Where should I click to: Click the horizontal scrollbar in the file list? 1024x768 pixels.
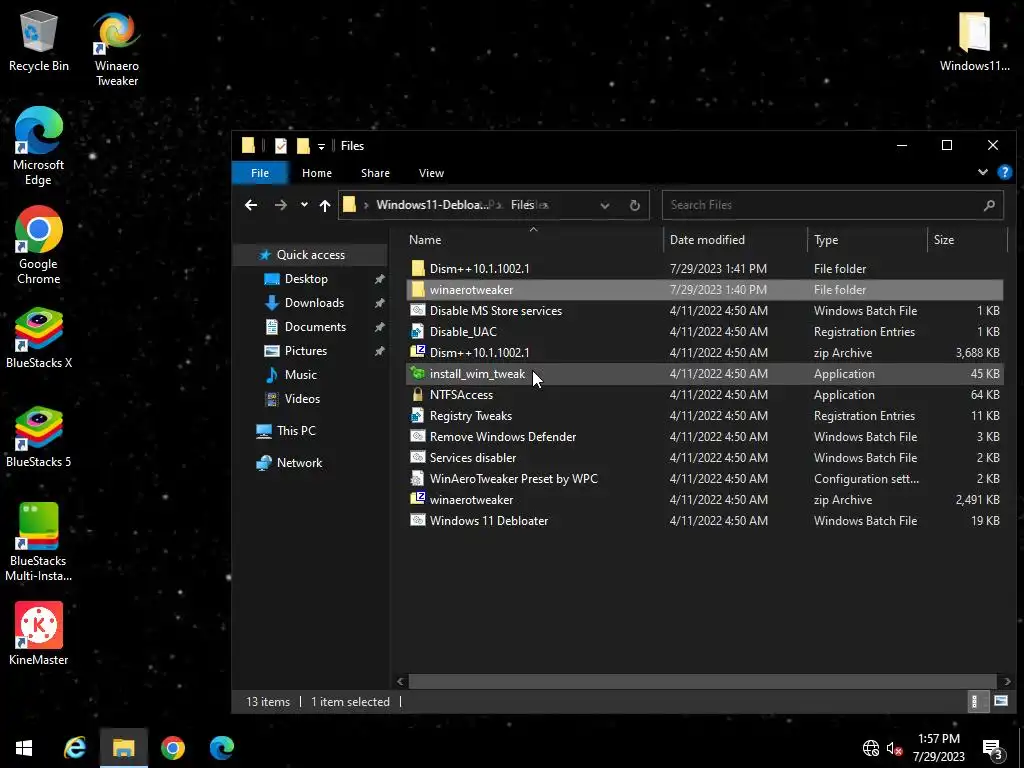pyautogui.click(x=702, y=681)
